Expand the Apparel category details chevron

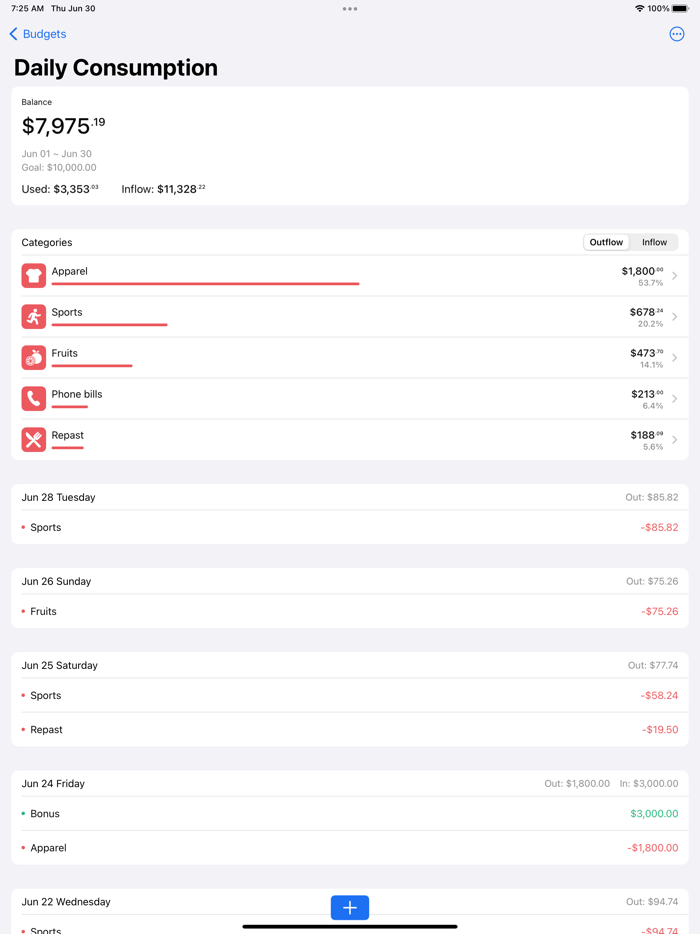click(674, 275)
